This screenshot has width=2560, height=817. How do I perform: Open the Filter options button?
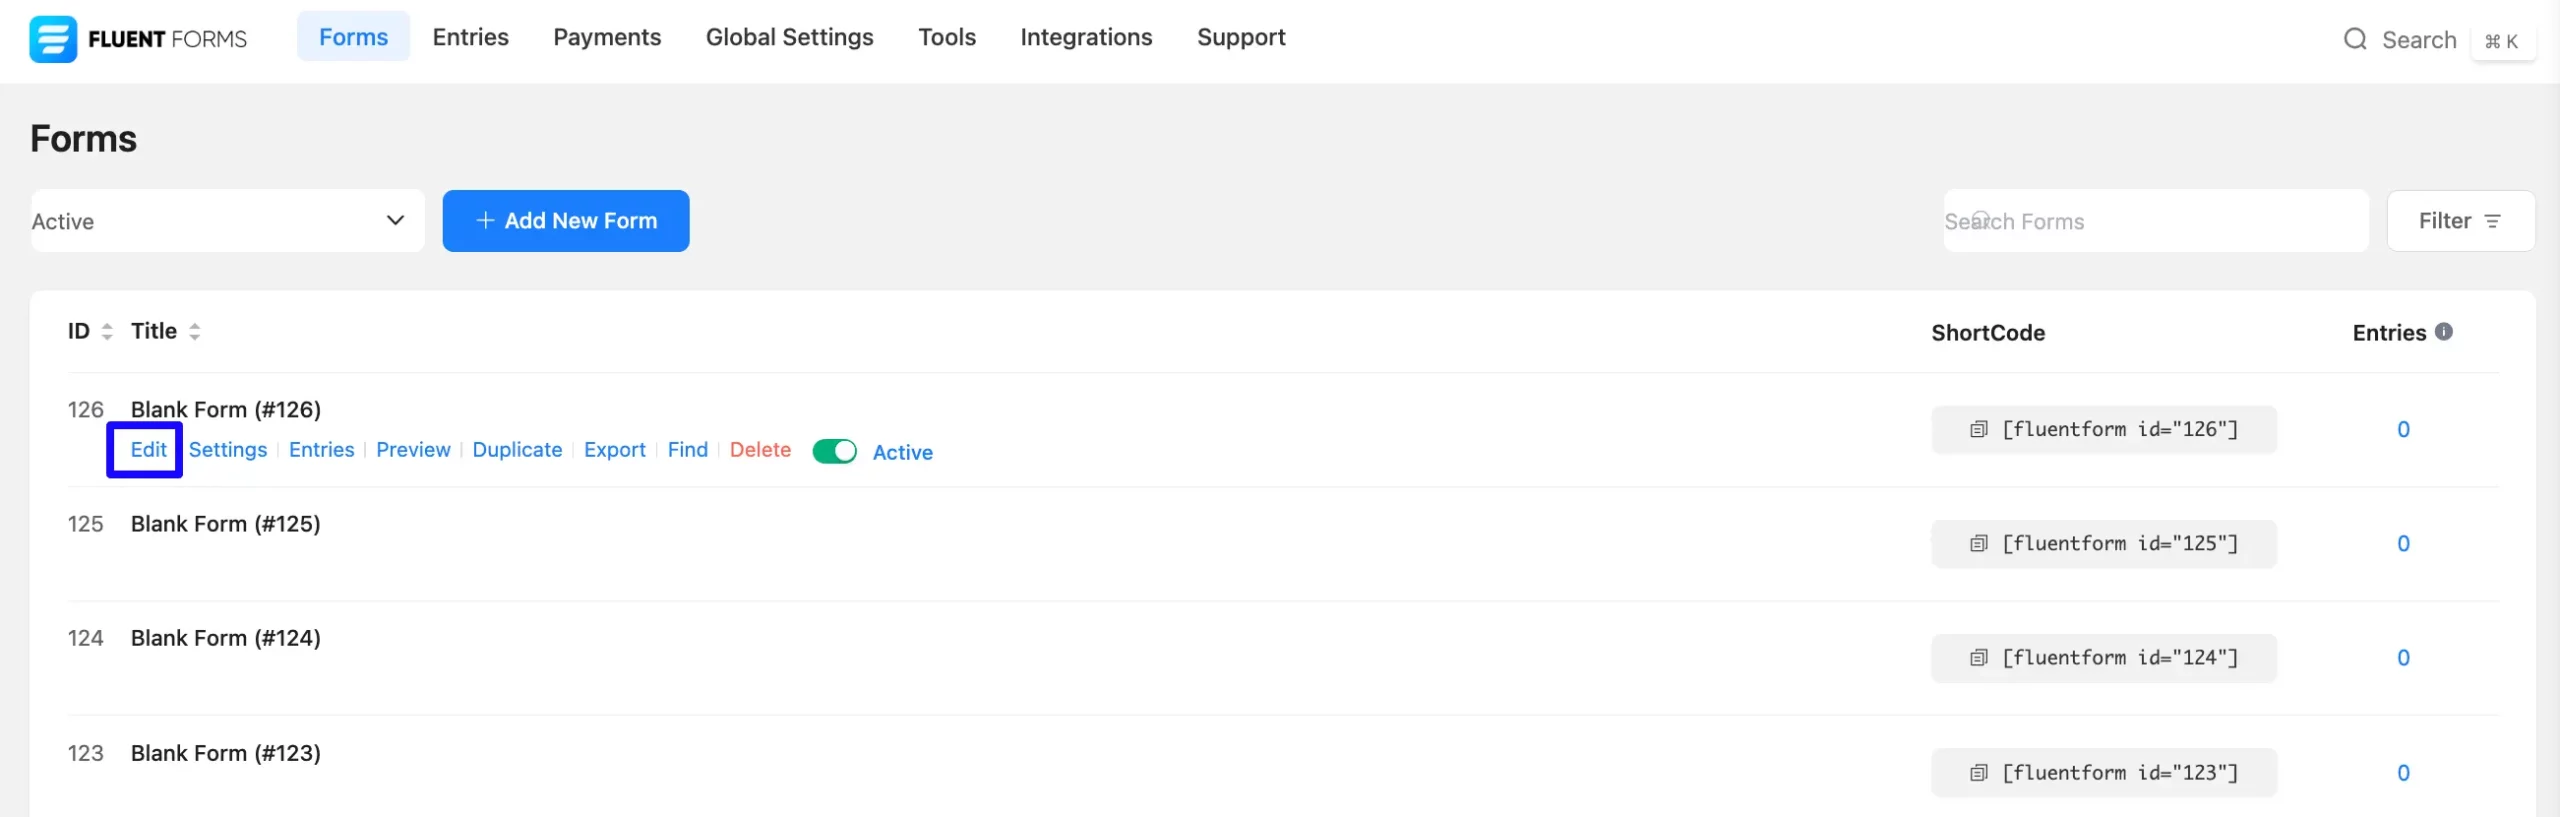click(2459, 221)
